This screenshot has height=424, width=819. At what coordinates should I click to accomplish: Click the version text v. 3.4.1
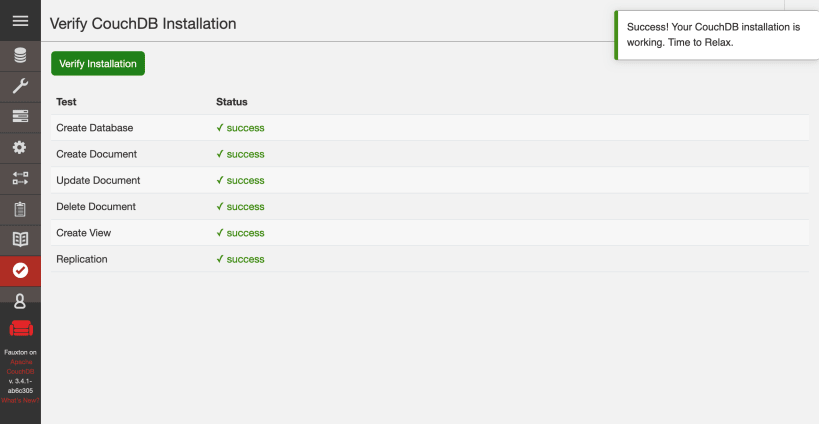pos(20,386)
